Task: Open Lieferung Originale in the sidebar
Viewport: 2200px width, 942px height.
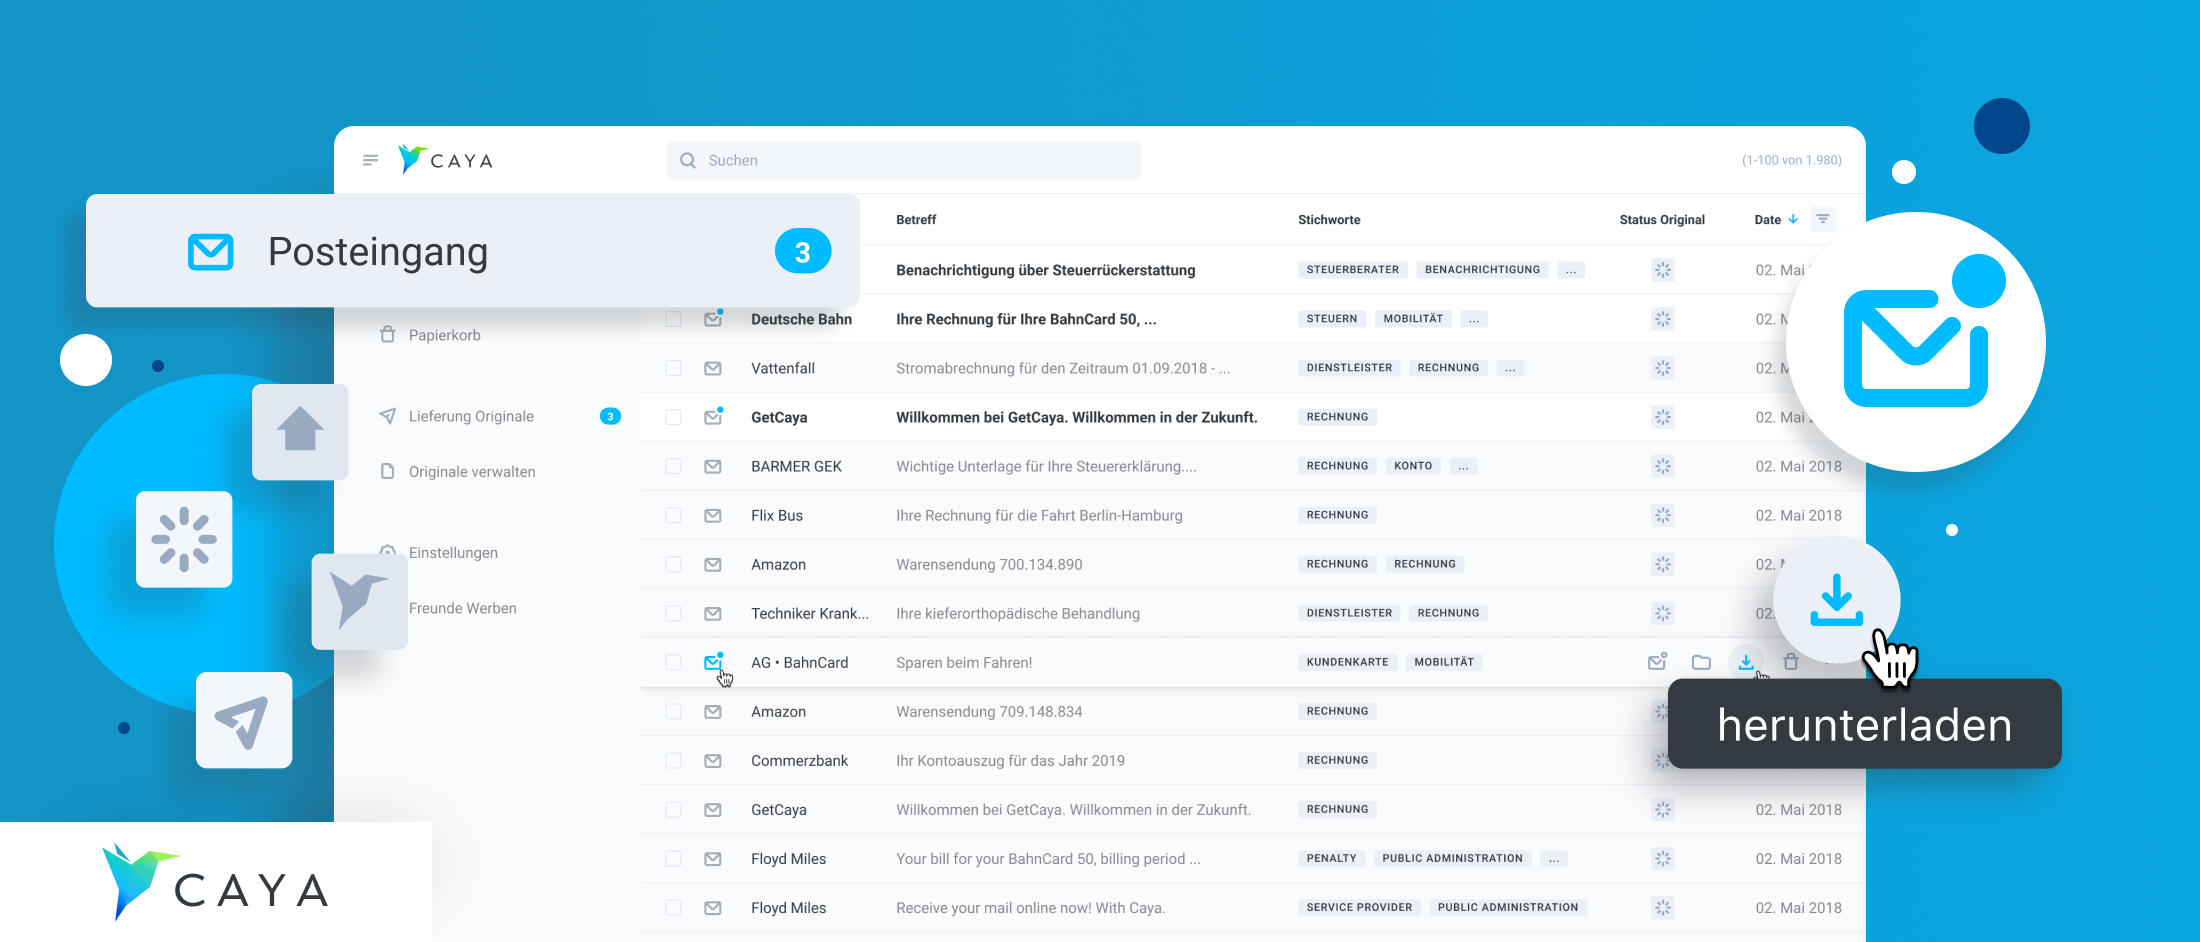Action: (x=471, y=416)
